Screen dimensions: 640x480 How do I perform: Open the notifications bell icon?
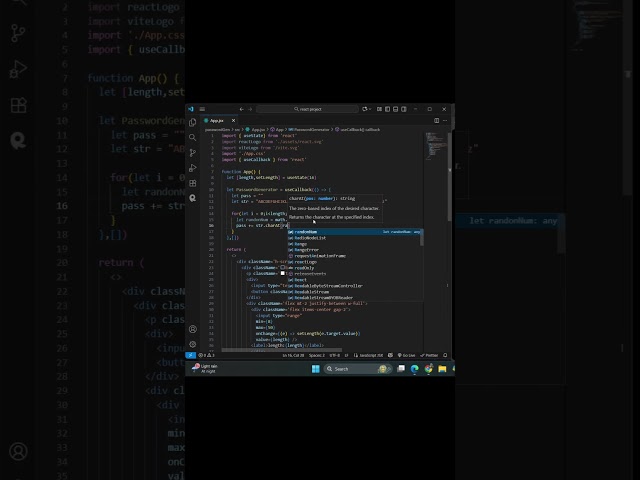(x=445, y=355)
